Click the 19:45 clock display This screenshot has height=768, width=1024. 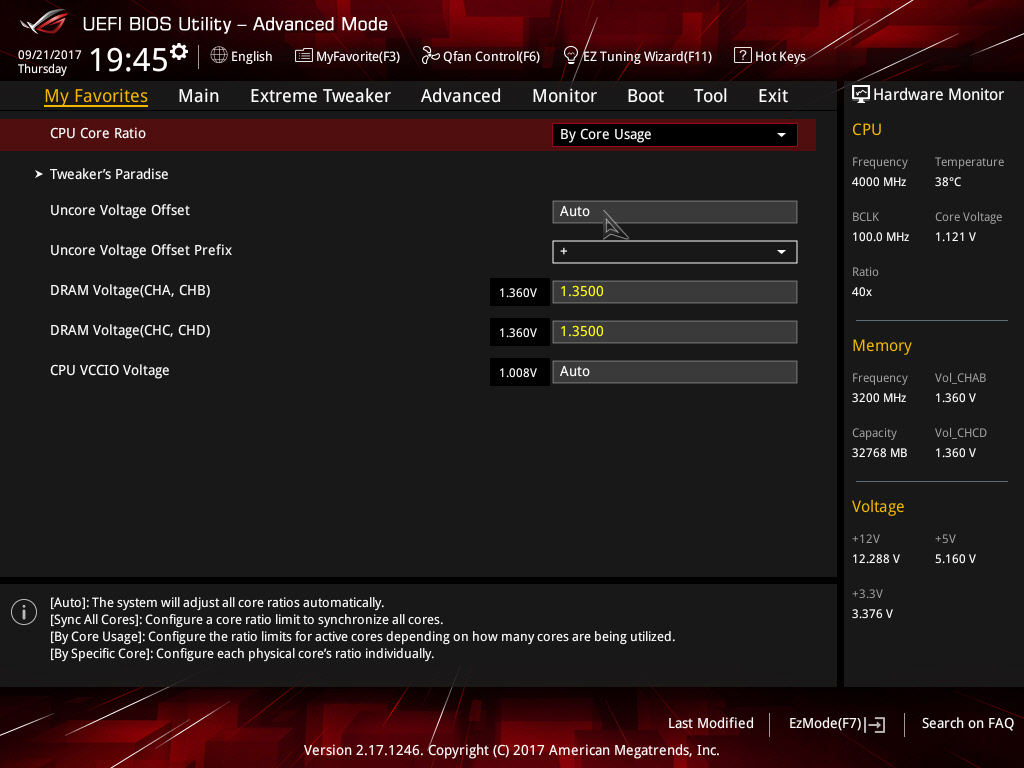129,59
